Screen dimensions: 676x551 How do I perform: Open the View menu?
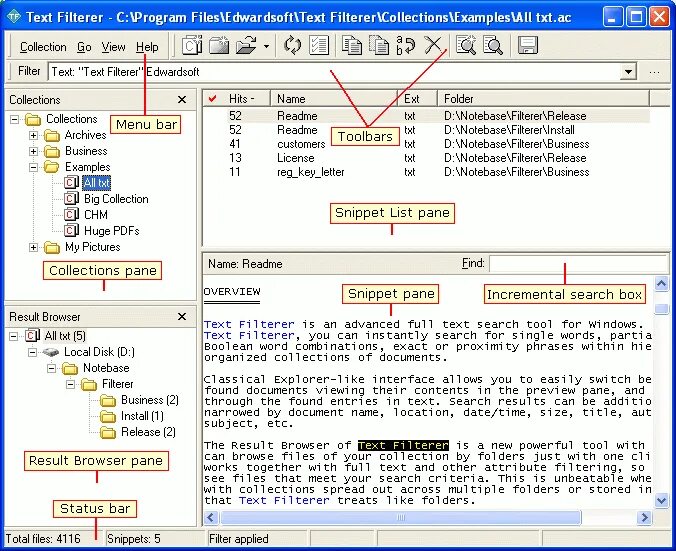(113, 47)
